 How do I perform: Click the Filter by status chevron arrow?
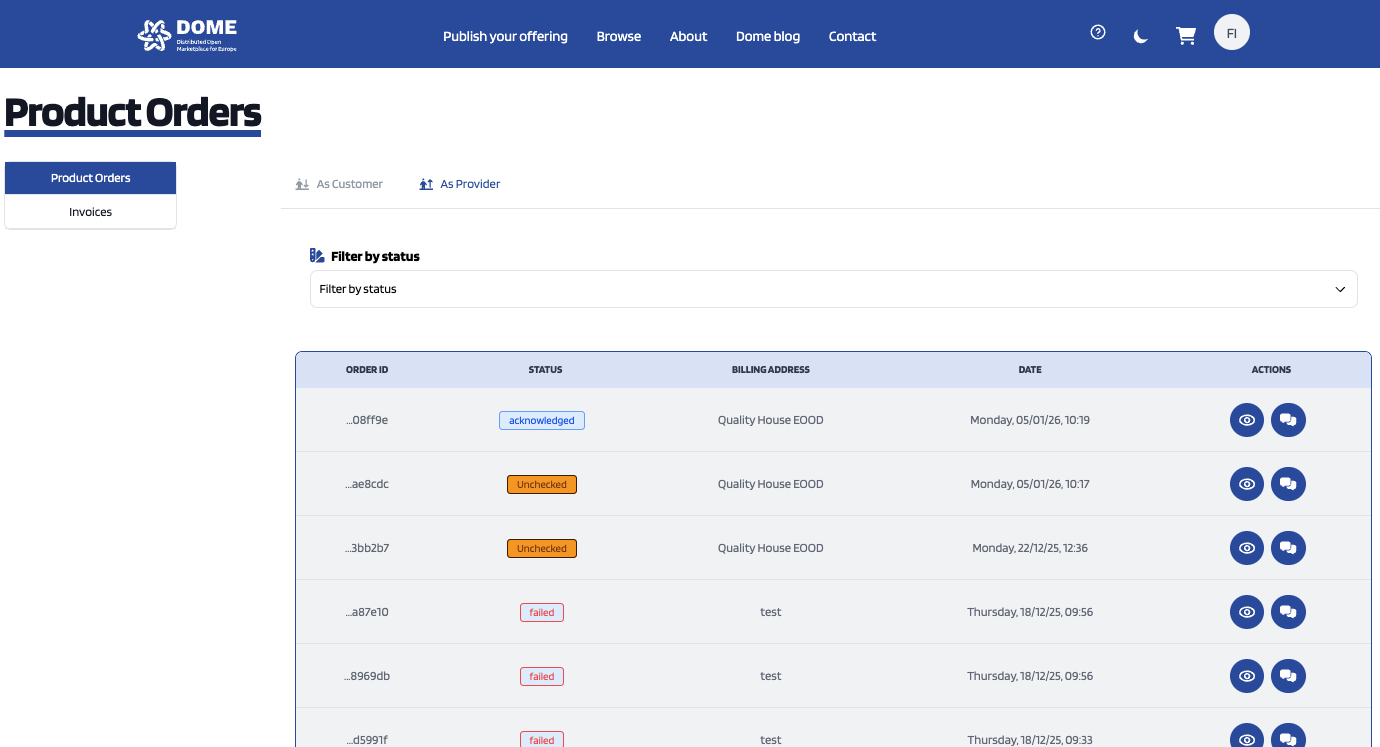(x=1340, y=289)
